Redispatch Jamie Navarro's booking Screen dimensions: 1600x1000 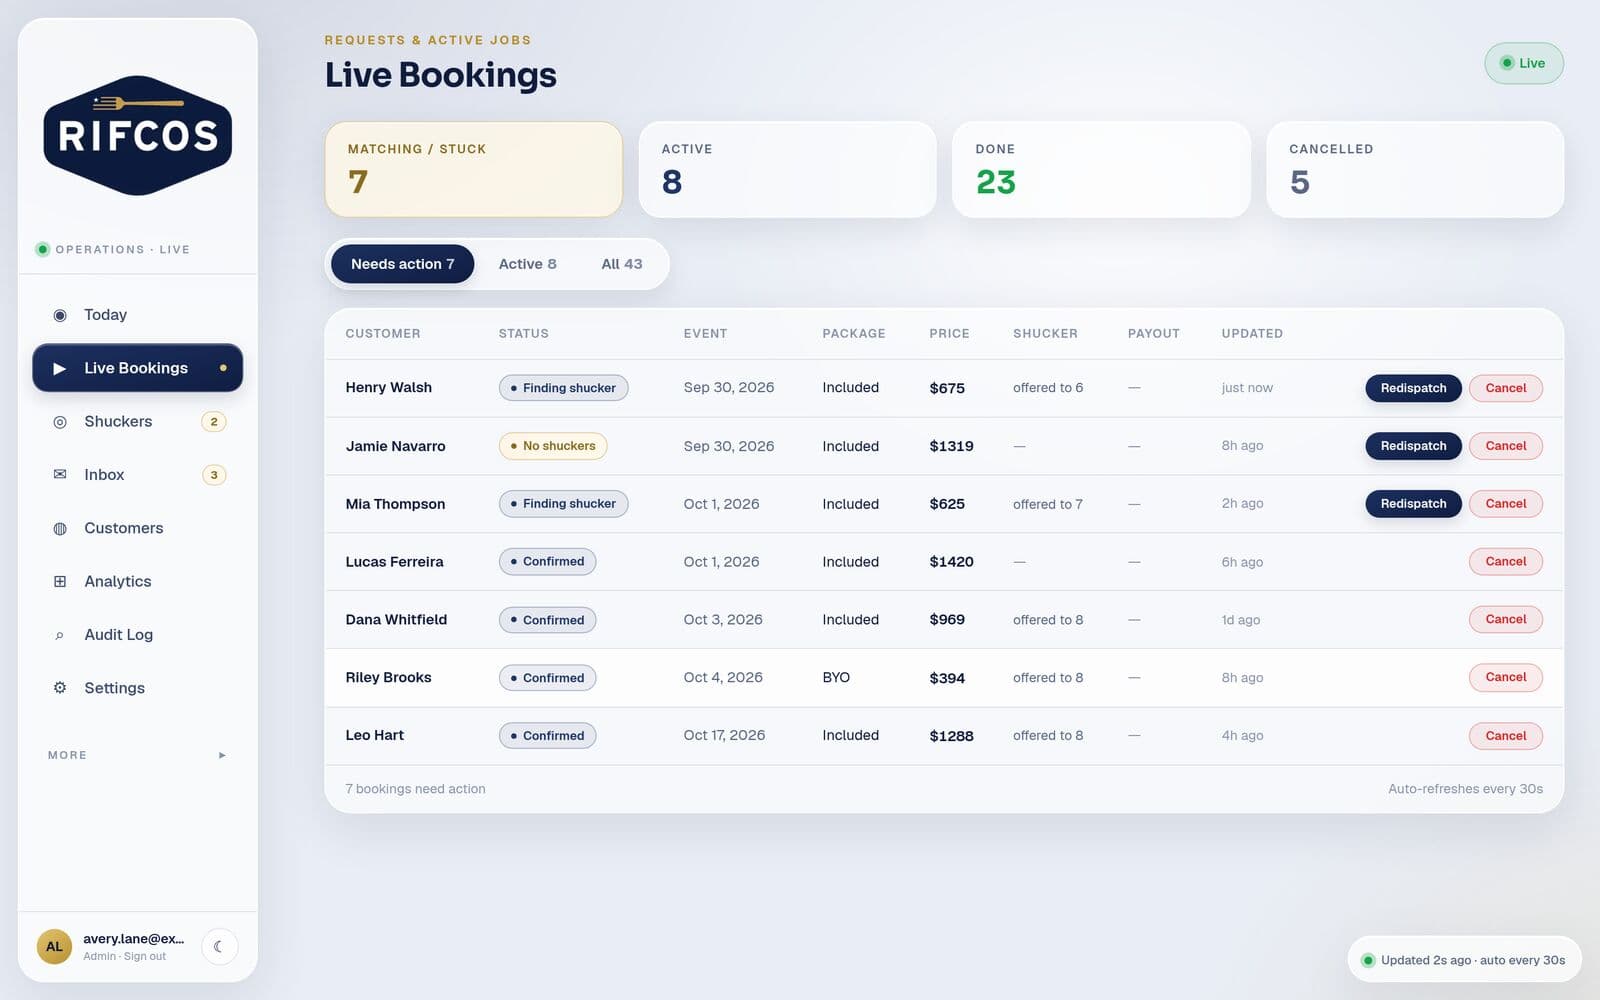point(1413,446)
